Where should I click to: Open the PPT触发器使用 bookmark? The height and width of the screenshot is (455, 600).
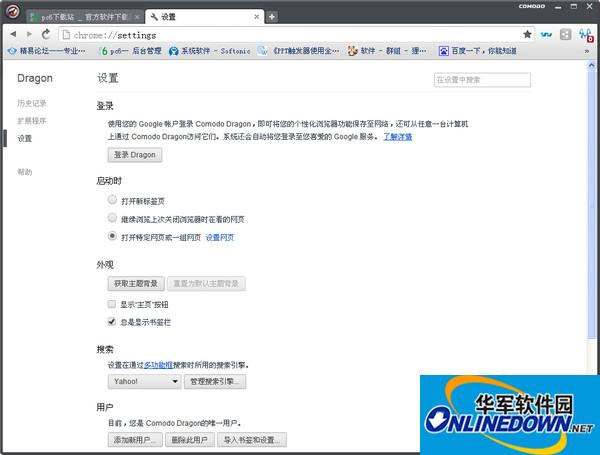click(299, 51)
